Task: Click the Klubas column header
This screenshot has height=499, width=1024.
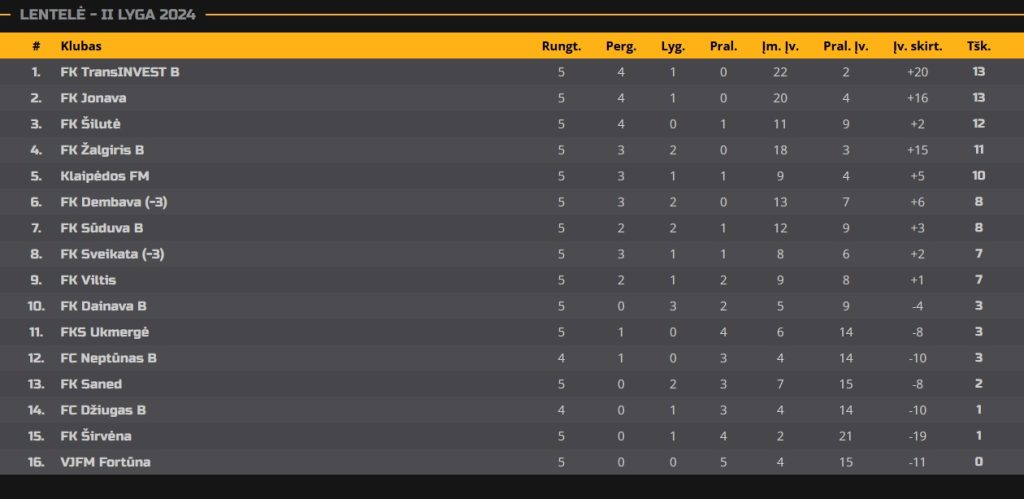Action: click(81, 46)
